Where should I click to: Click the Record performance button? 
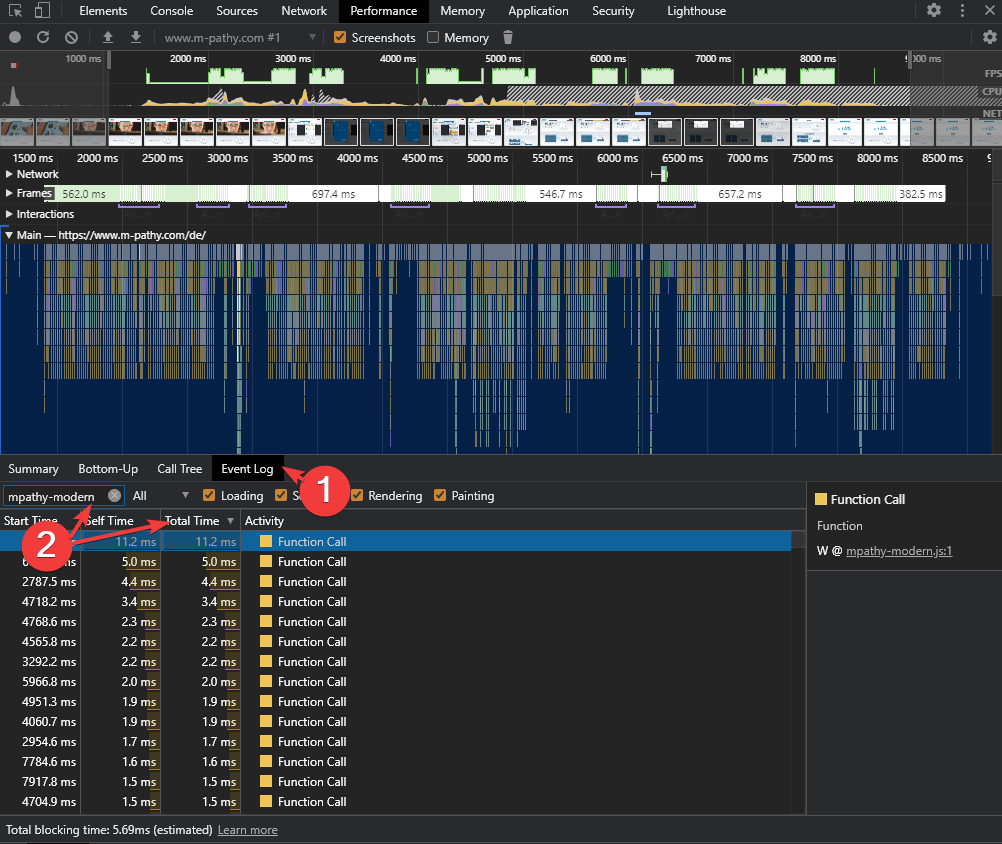pos(15,37)
